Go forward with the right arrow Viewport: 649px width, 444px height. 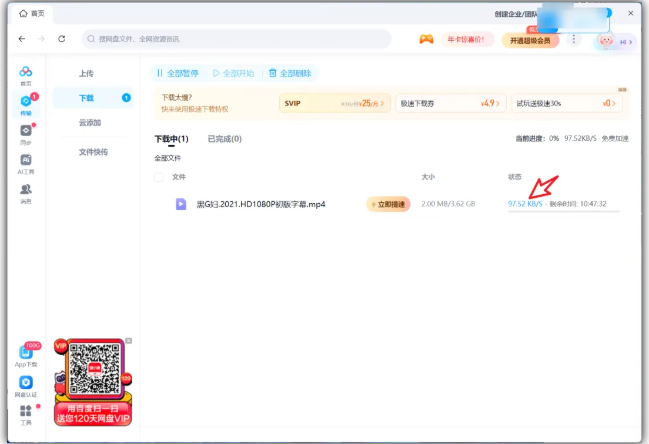[41, 39]
